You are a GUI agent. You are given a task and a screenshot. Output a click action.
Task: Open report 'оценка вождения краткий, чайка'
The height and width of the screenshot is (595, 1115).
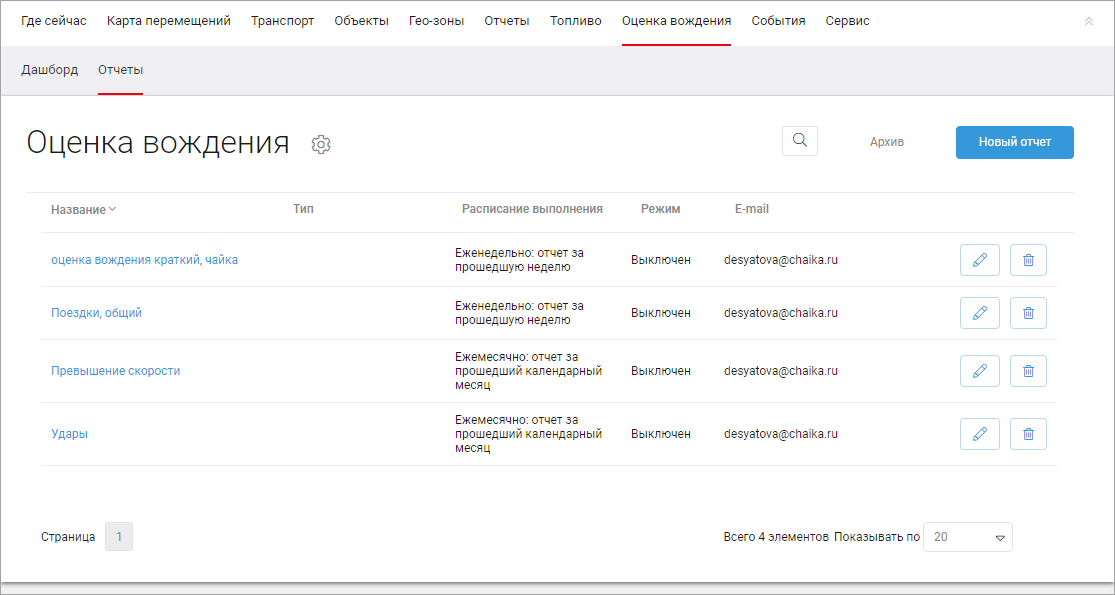144,260
